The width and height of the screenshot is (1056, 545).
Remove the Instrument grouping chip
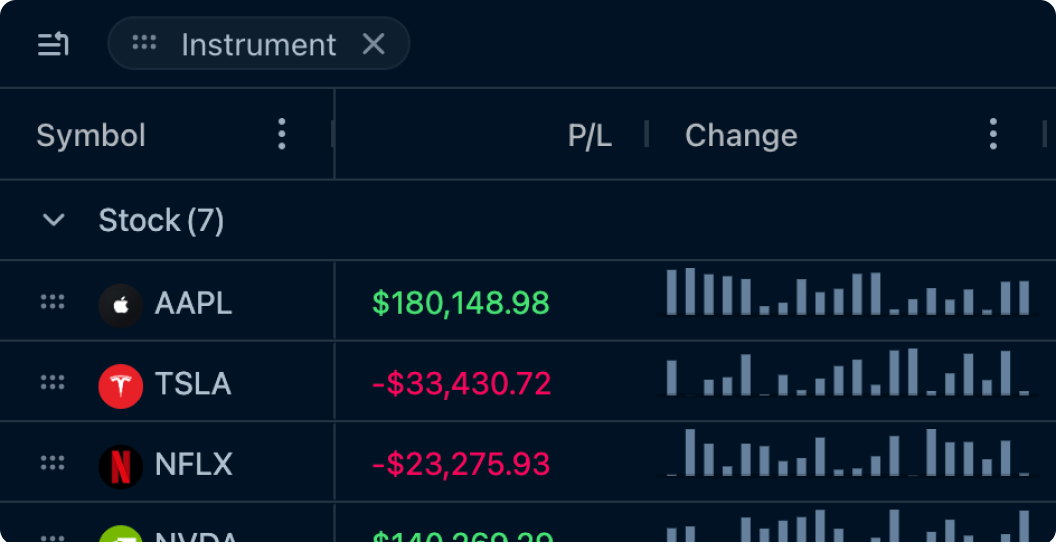pos(373,44)
